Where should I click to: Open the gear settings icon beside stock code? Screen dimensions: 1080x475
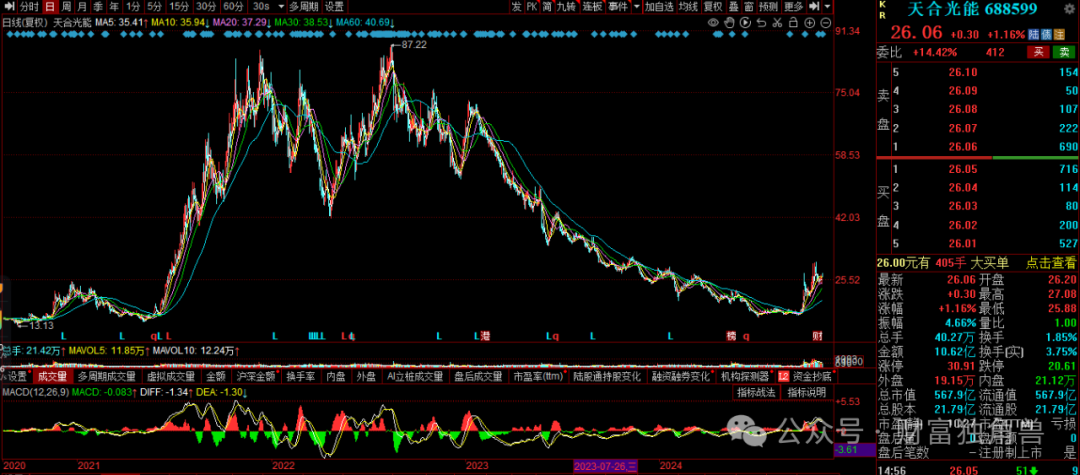[x=1069, y=9]
